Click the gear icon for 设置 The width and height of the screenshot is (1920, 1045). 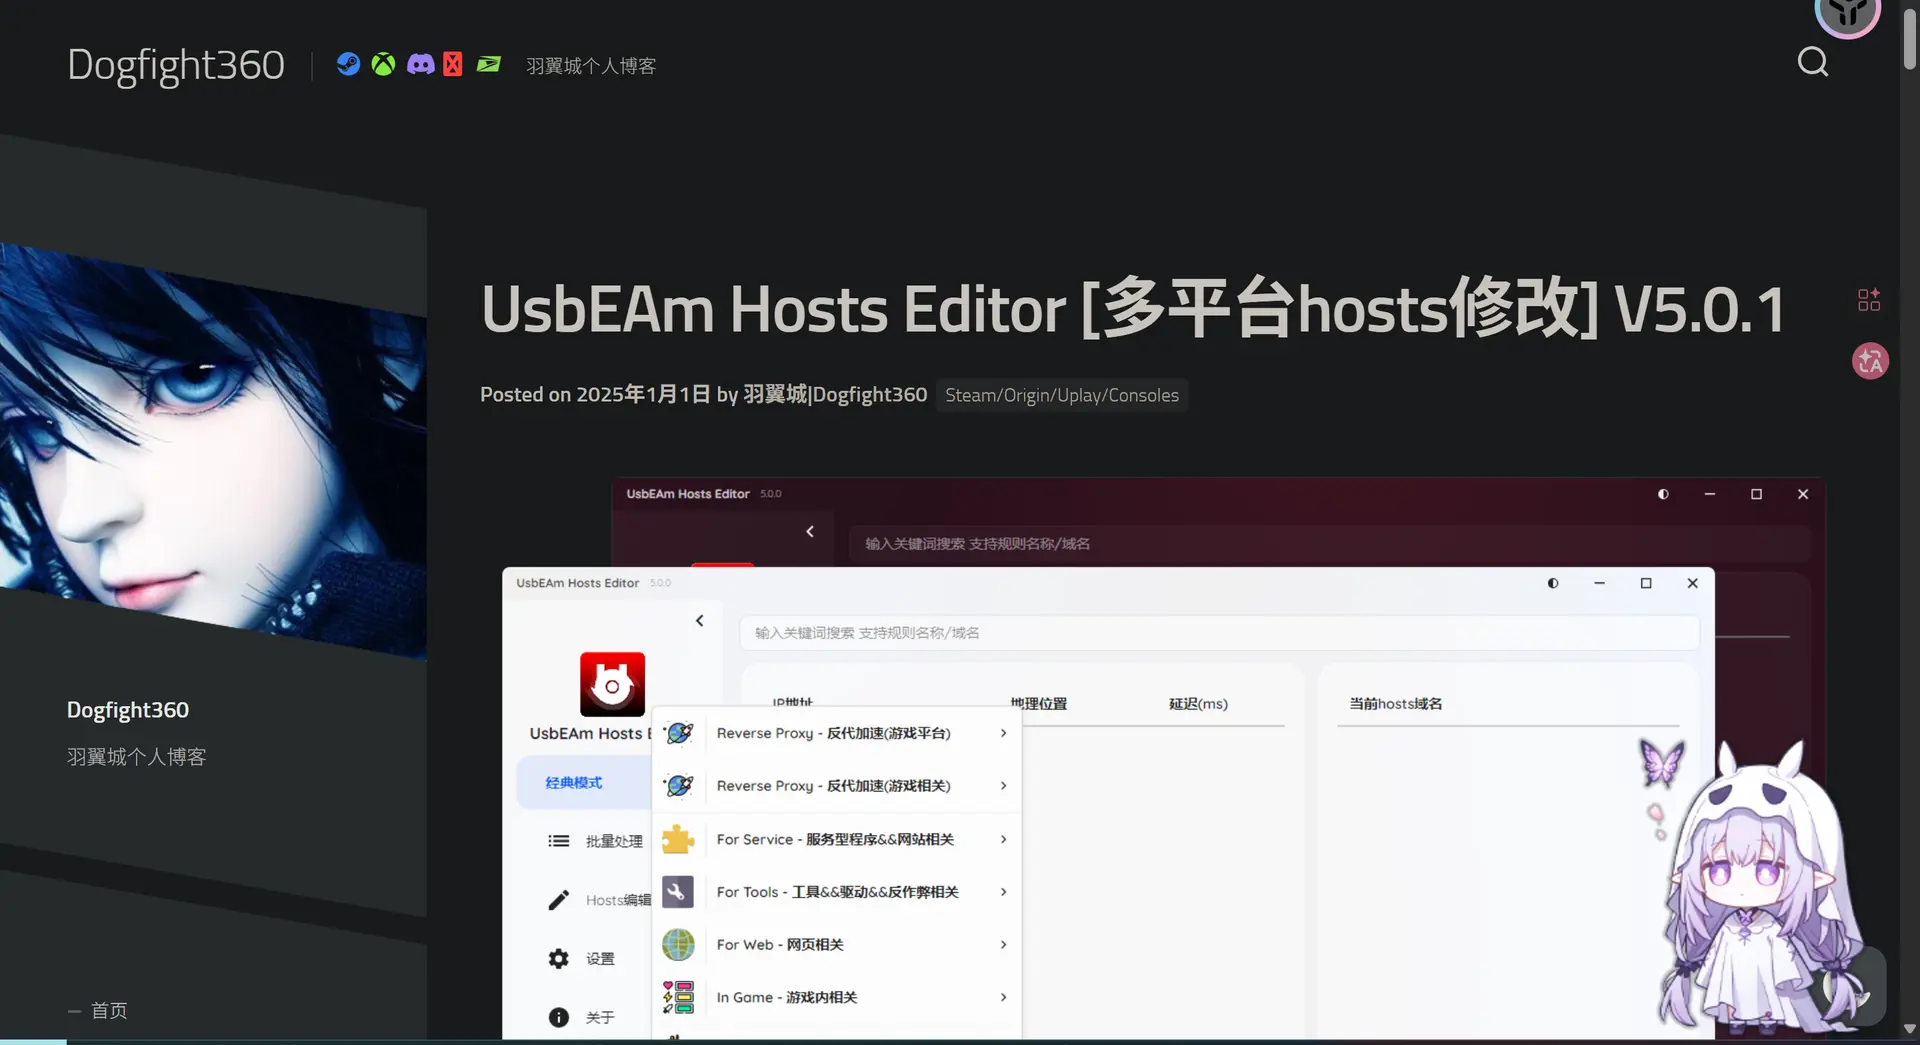tap(559, 959)
